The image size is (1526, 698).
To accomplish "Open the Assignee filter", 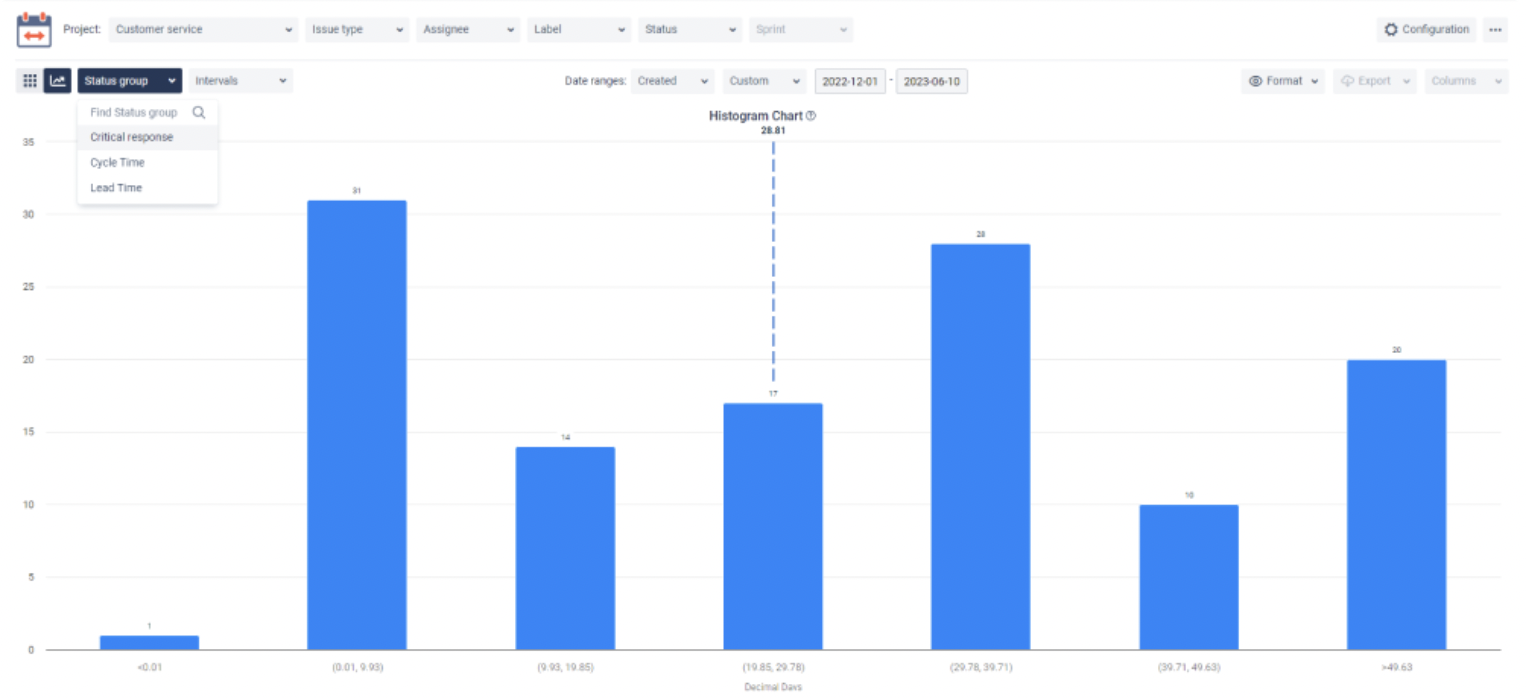I will tap(468, 29).
